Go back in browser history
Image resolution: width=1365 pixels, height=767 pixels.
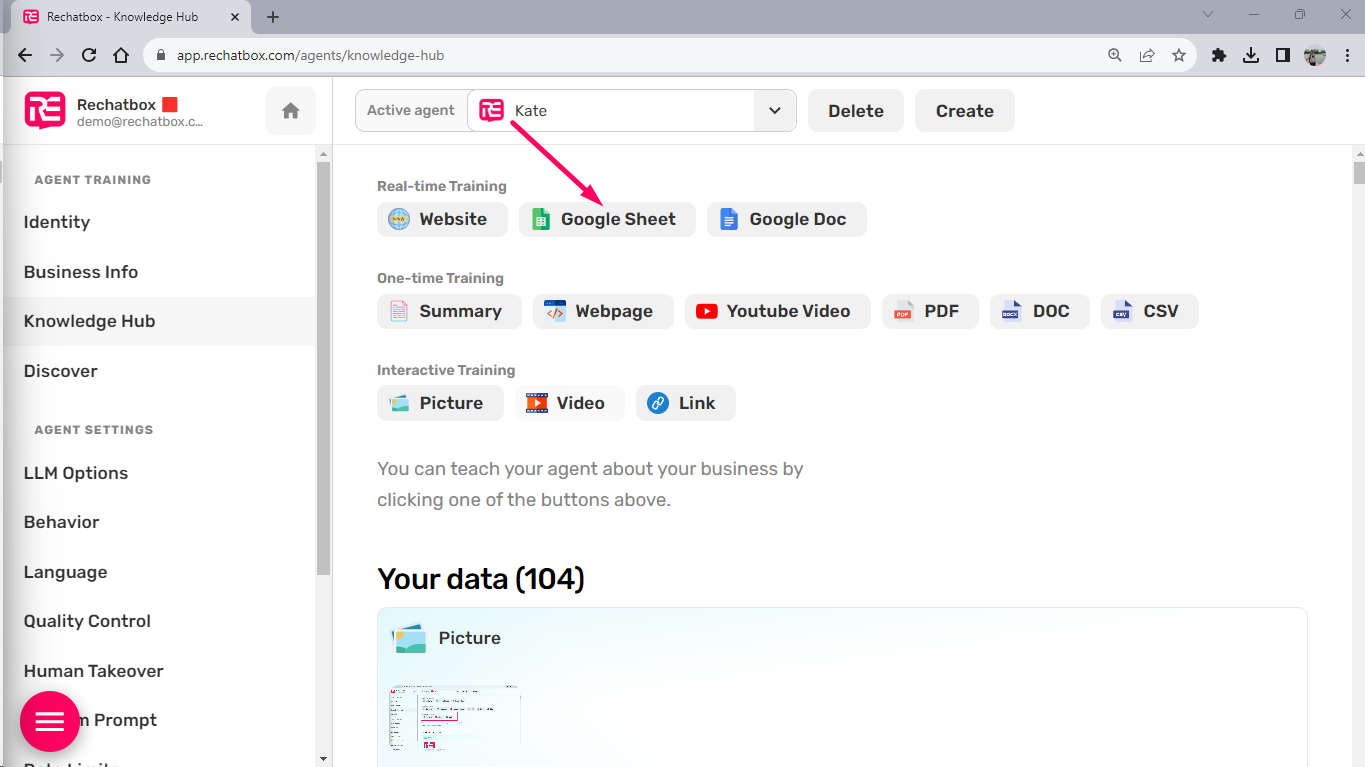(x=25, y=56)
